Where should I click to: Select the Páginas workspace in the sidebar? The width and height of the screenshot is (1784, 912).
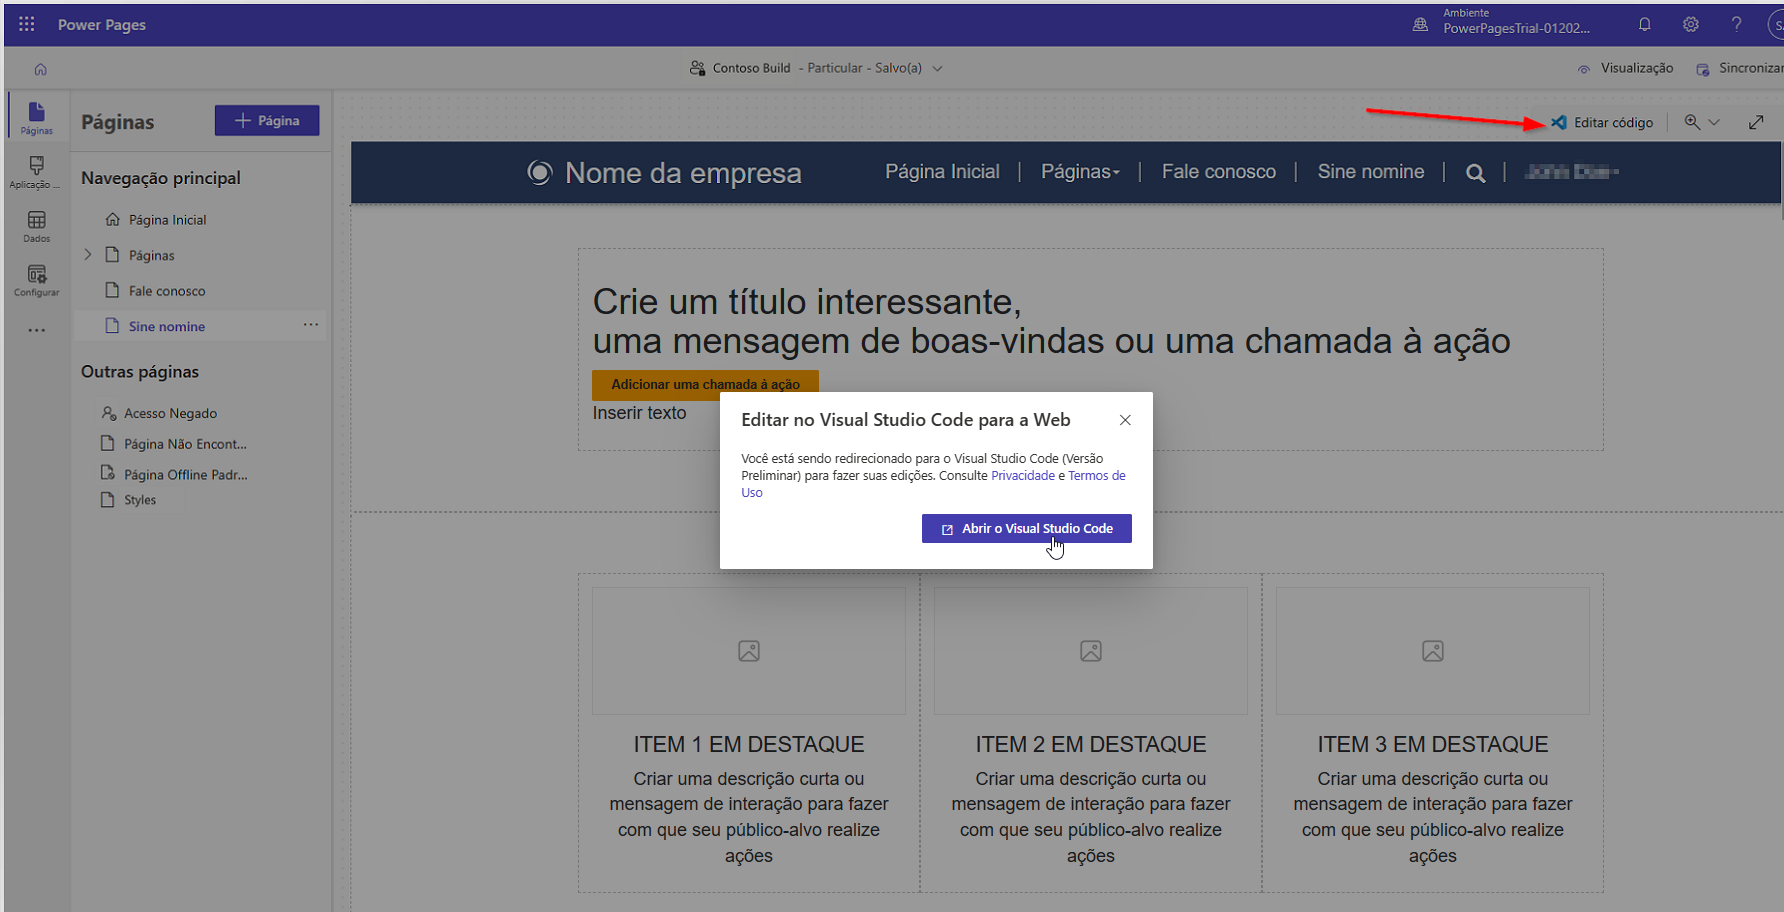(x=37, y=117)
